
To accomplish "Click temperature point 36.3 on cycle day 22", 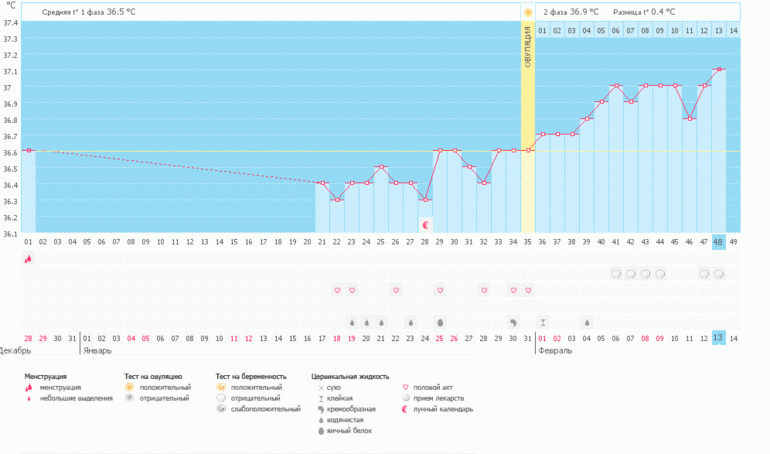I will (337, 200).
